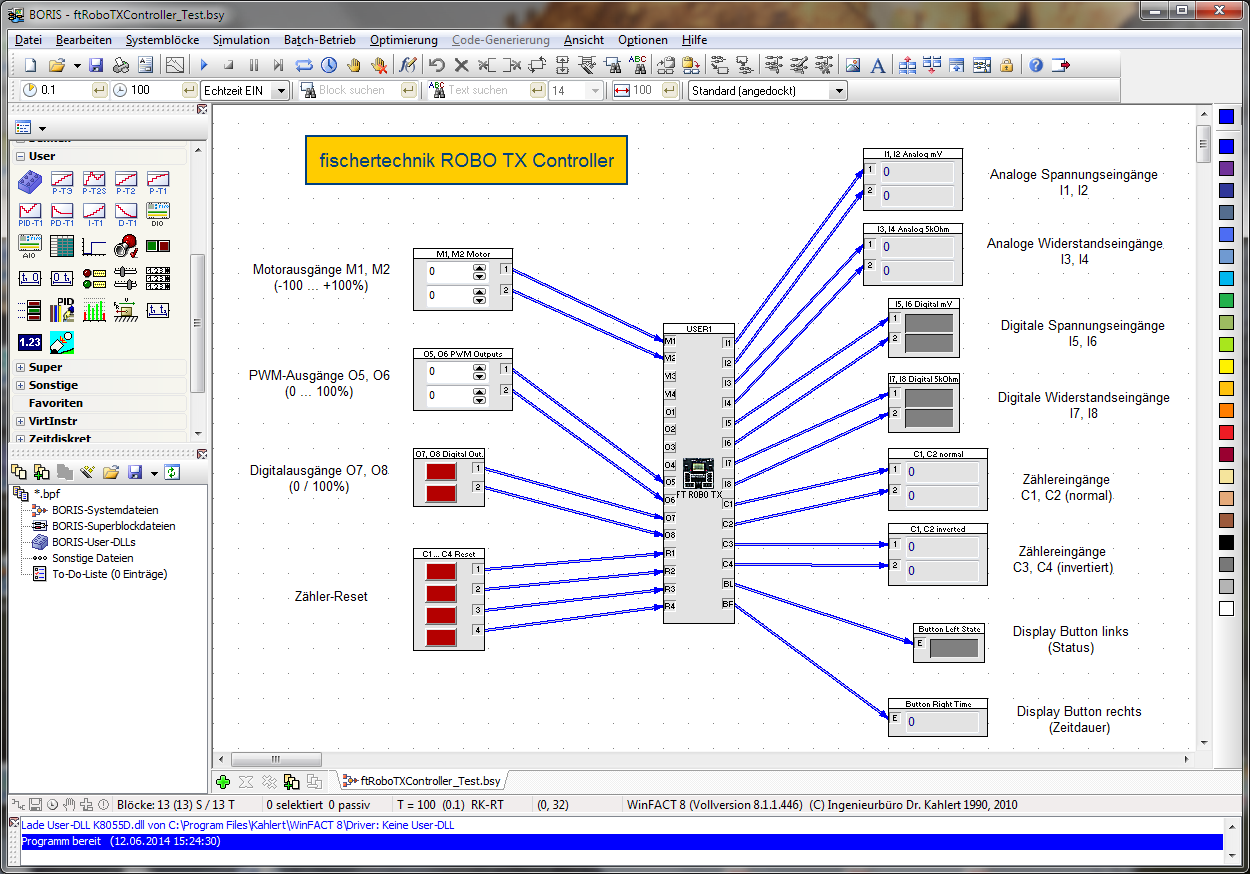Open block library view dropdown arrow
Screen dimensions: 1250x874
pos(42,128)
